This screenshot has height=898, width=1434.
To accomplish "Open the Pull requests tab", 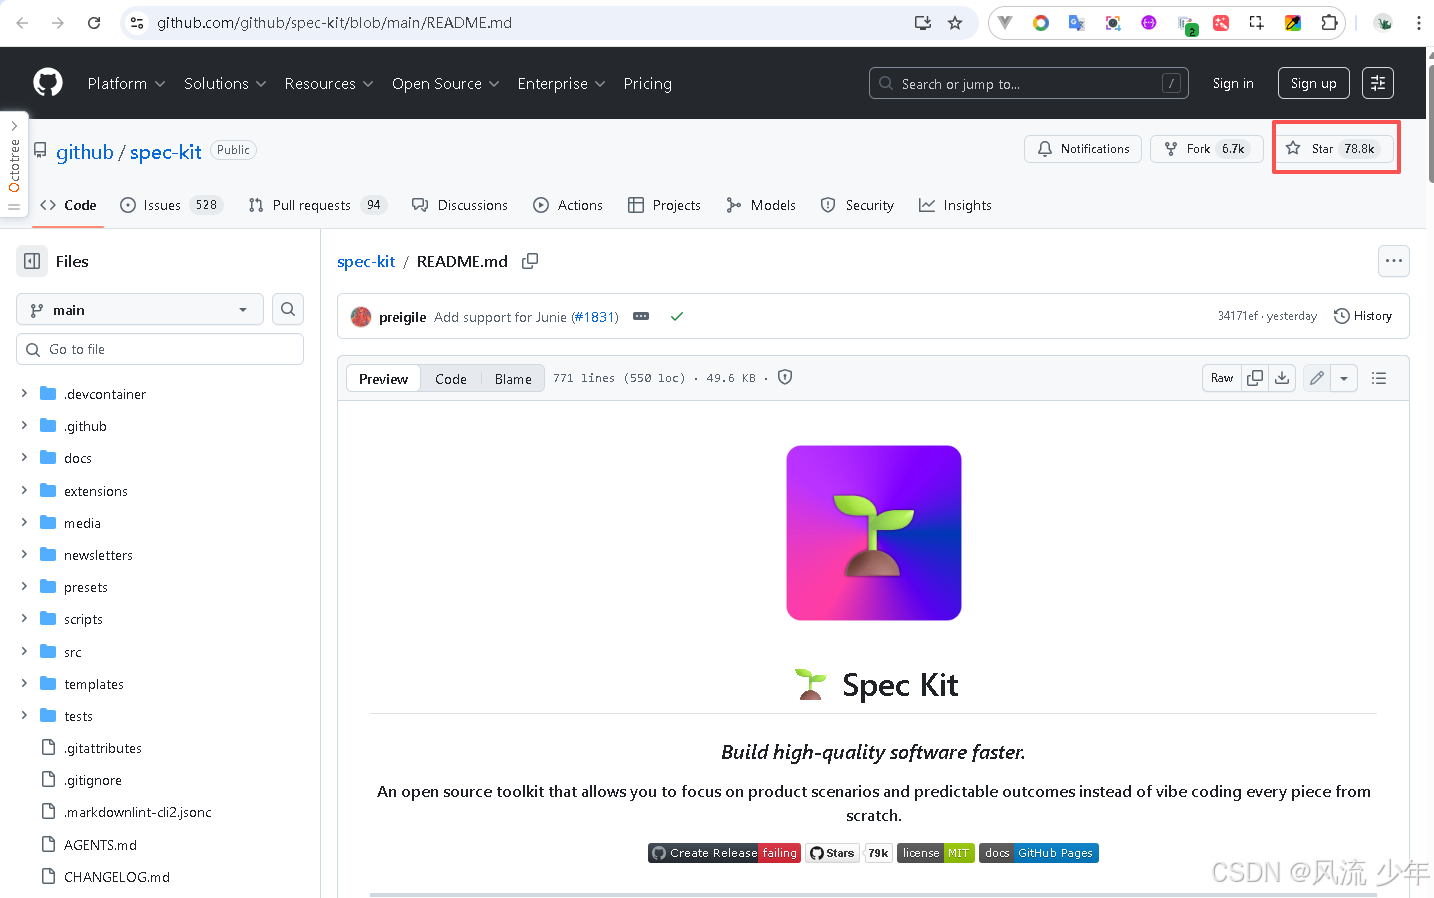I will tap(317, 205).
